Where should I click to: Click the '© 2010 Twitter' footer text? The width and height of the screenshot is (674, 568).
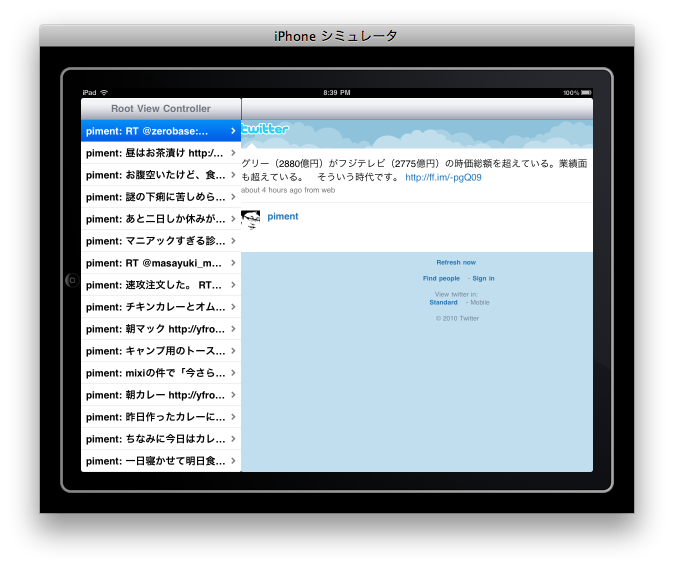pyautogui.click(x=457, y=318)
